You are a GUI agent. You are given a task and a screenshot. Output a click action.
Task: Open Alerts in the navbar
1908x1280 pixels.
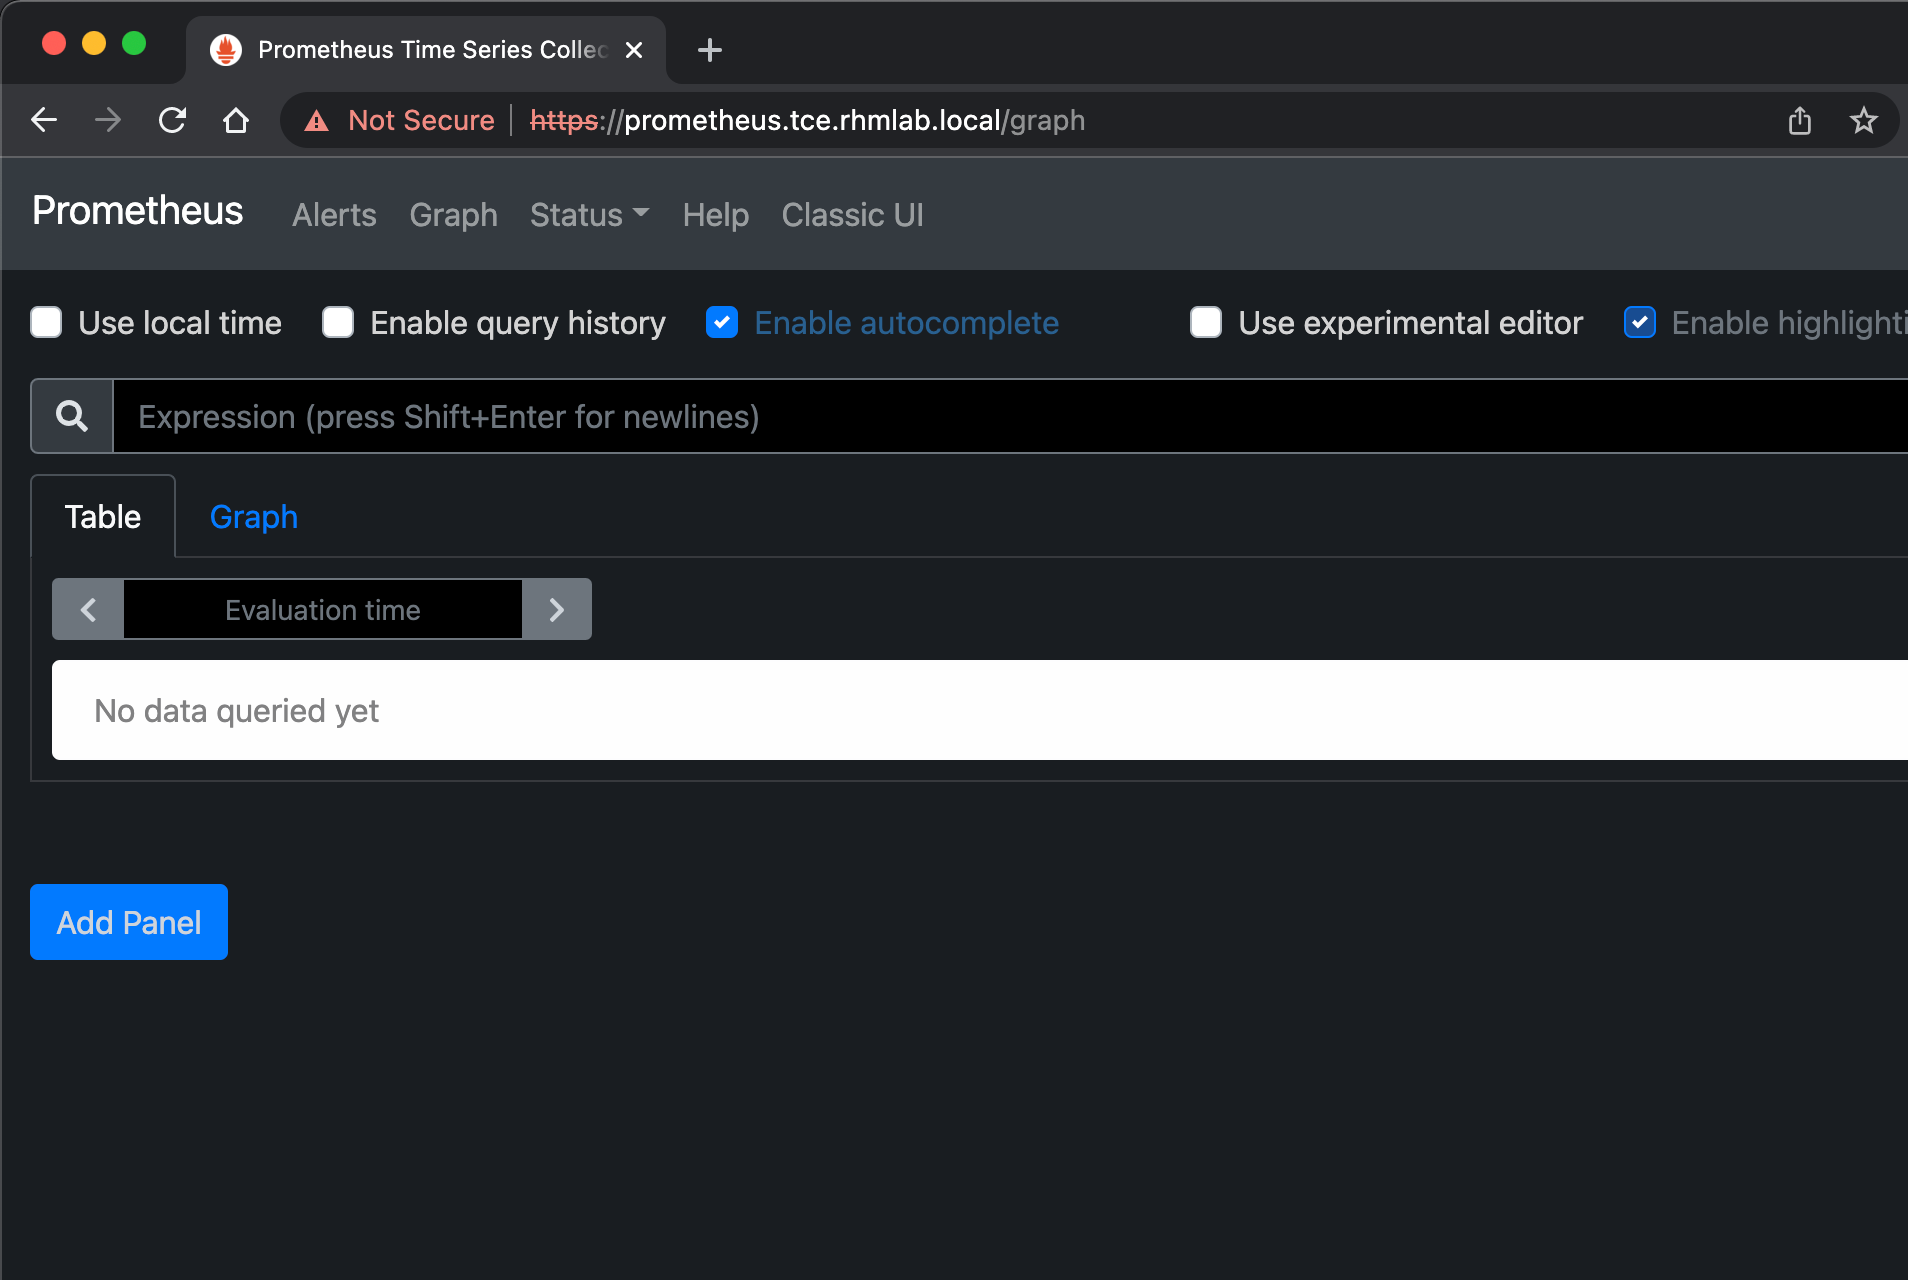334,215
